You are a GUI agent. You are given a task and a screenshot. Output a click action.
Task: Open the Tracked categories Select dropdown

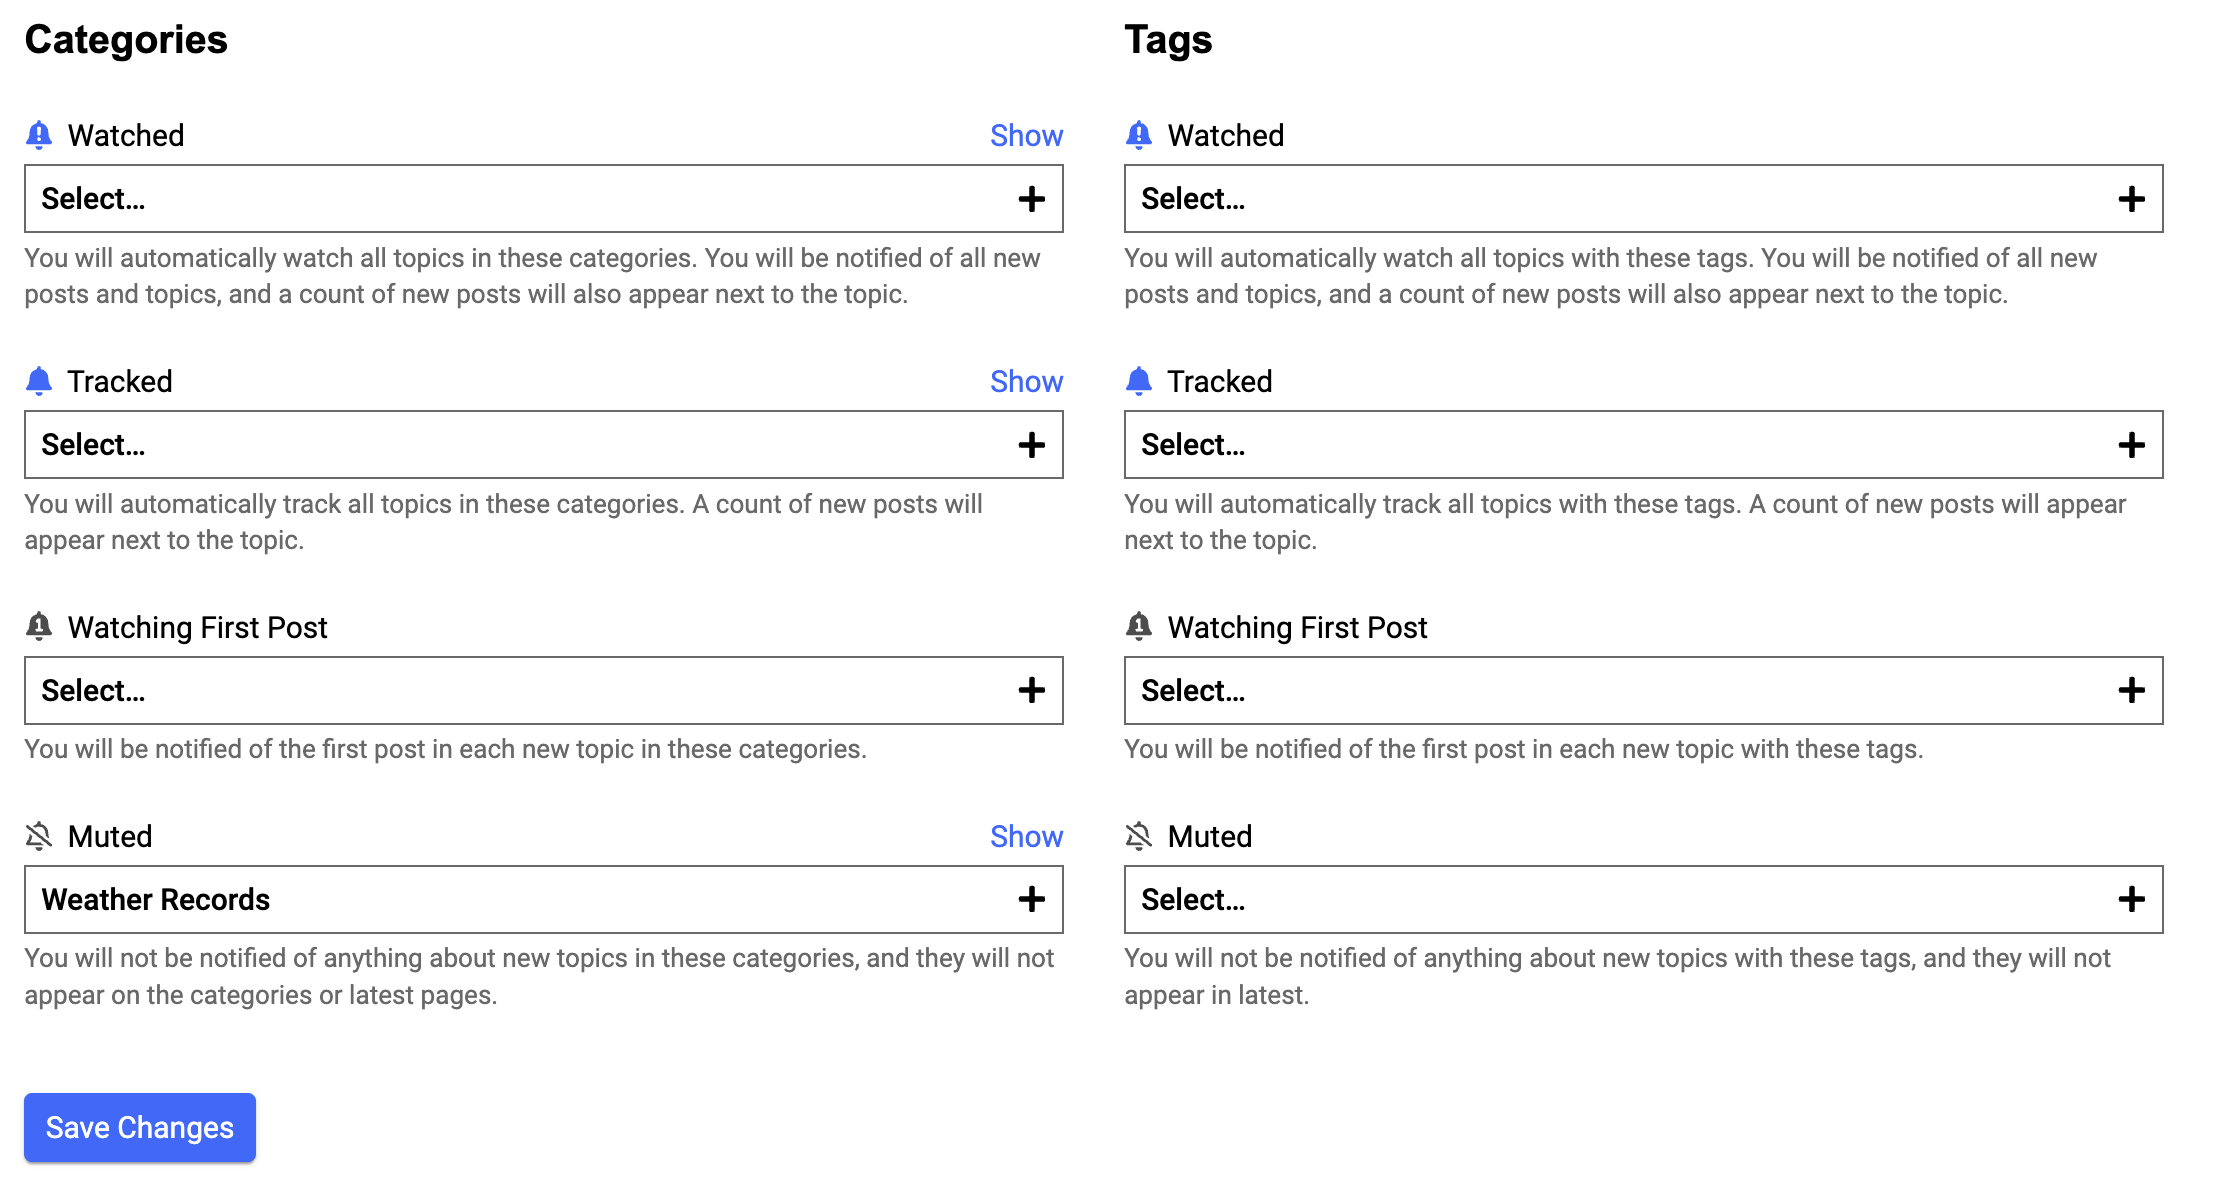point(544,445)
